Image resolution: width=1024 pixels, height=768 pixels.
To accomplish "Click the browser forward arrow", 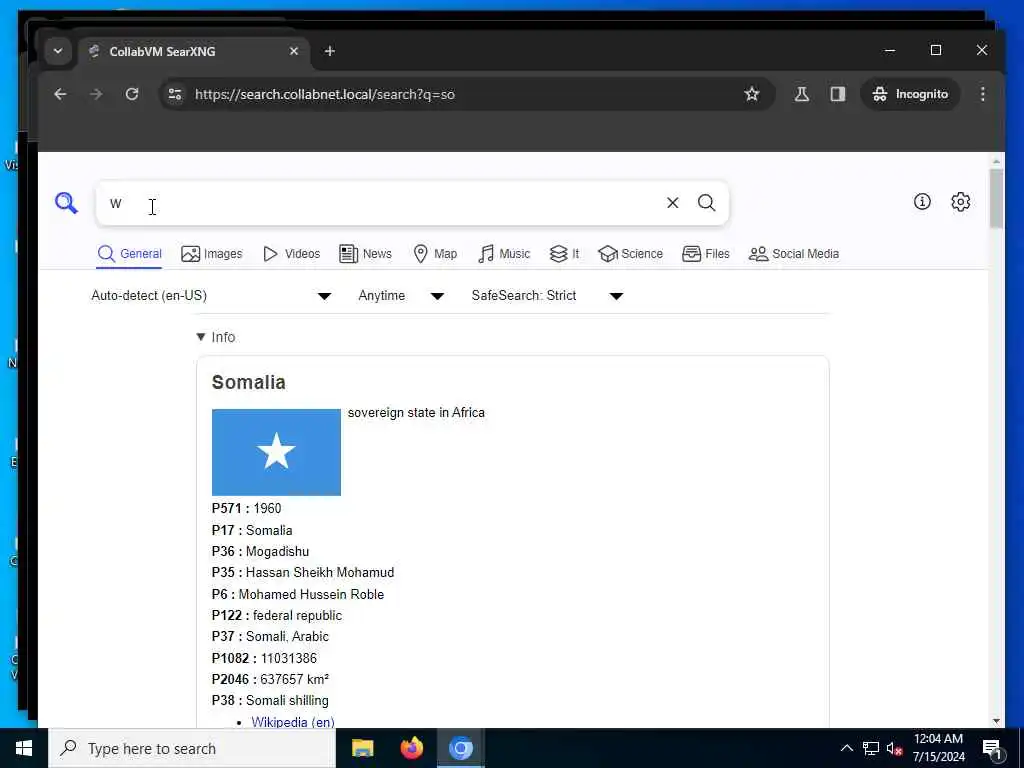I will pos(96,94).
